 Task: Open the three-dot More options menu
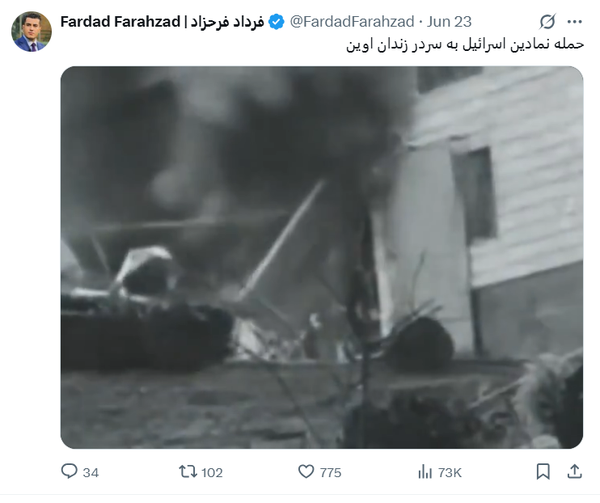[x=575, y=22]
